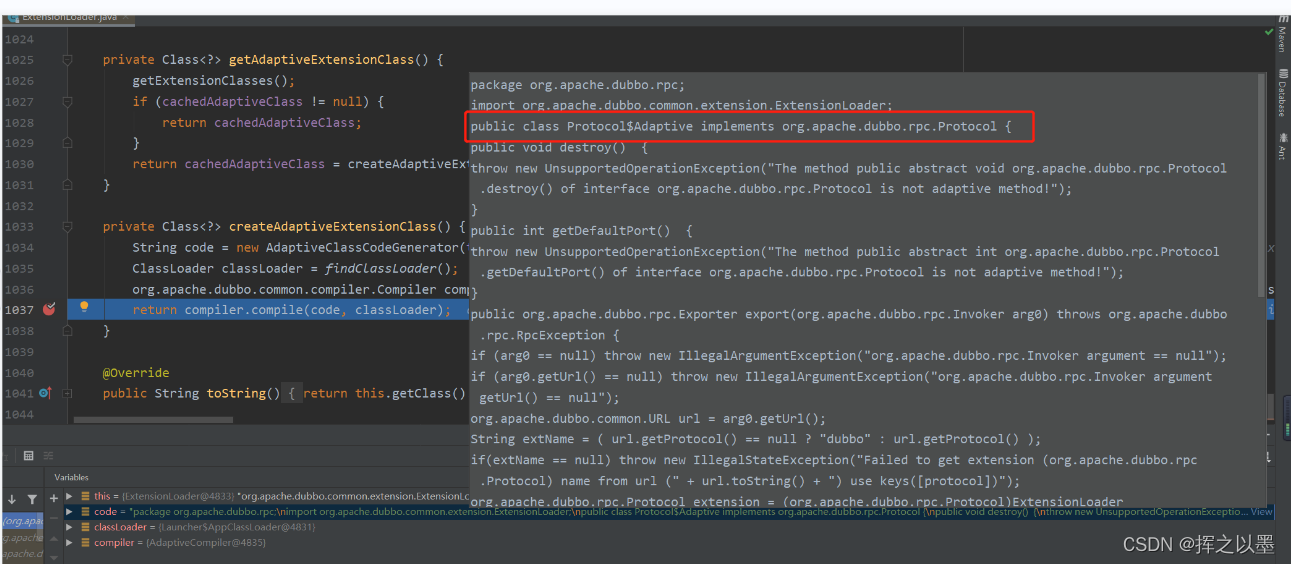The height and width of the screenshot is (564, 1291).
Task: Expand the 'code' variable node
Action: tap(69, 511)
